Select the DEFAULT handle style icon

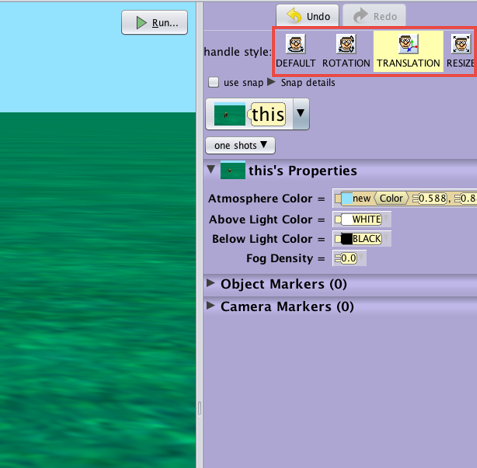296,44
